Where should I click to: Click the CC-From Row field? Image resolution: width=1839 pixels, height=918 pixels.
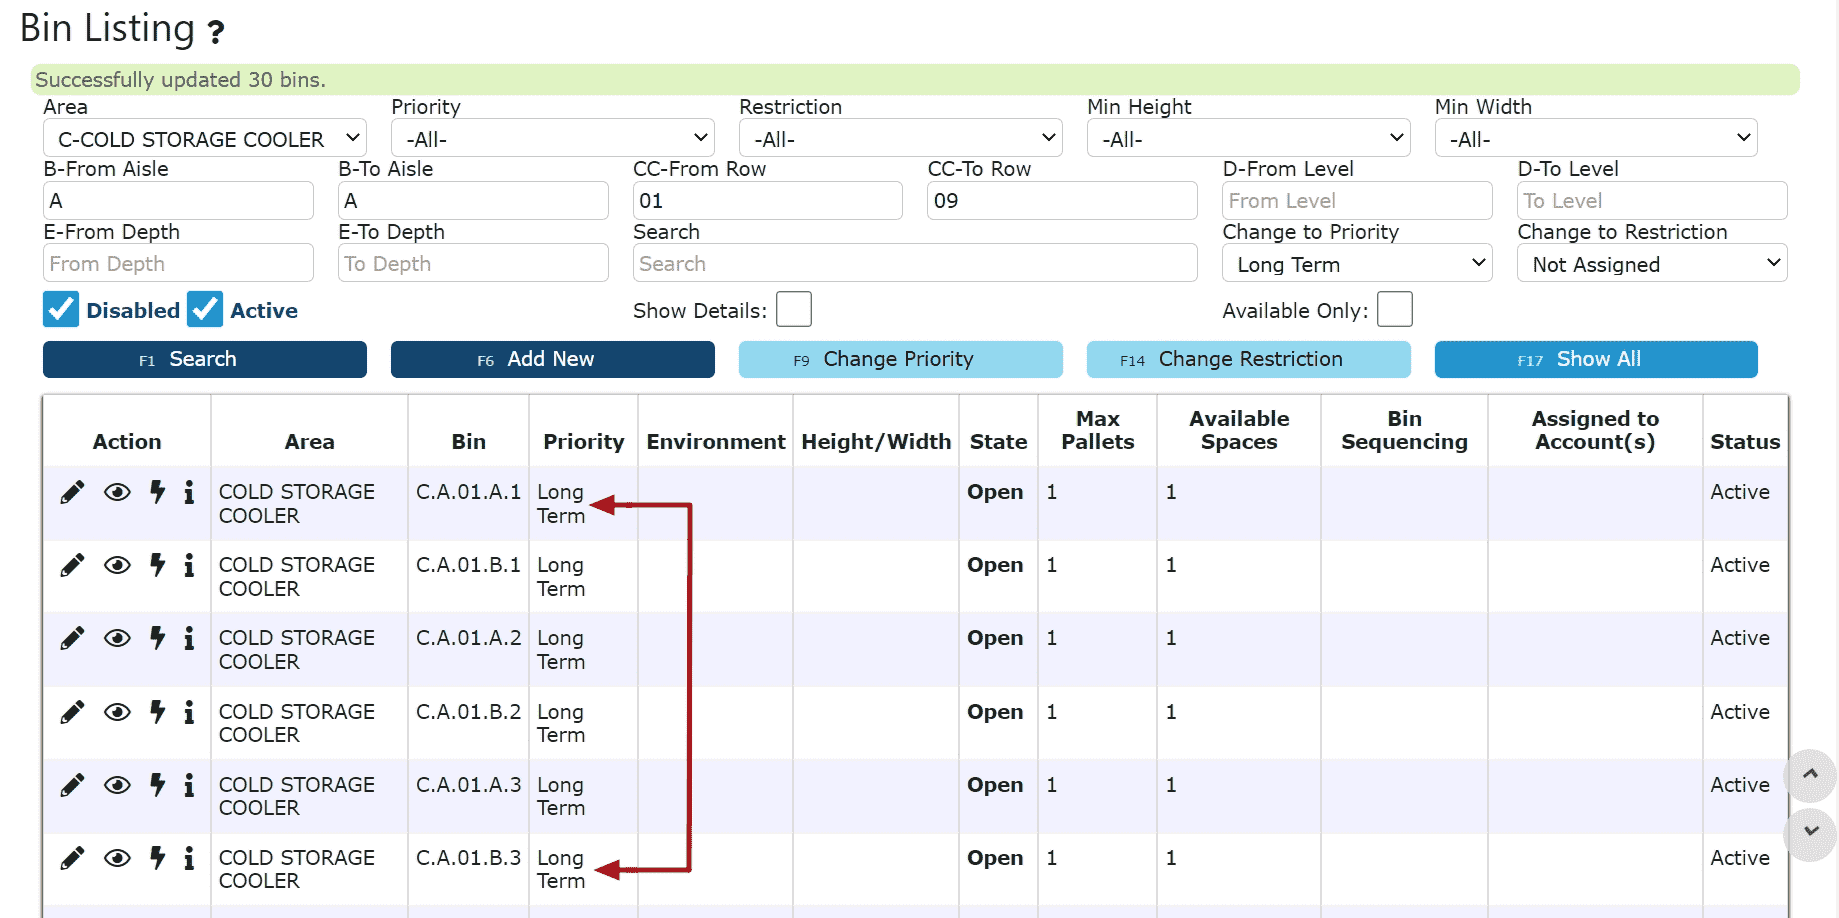point(768,200)
